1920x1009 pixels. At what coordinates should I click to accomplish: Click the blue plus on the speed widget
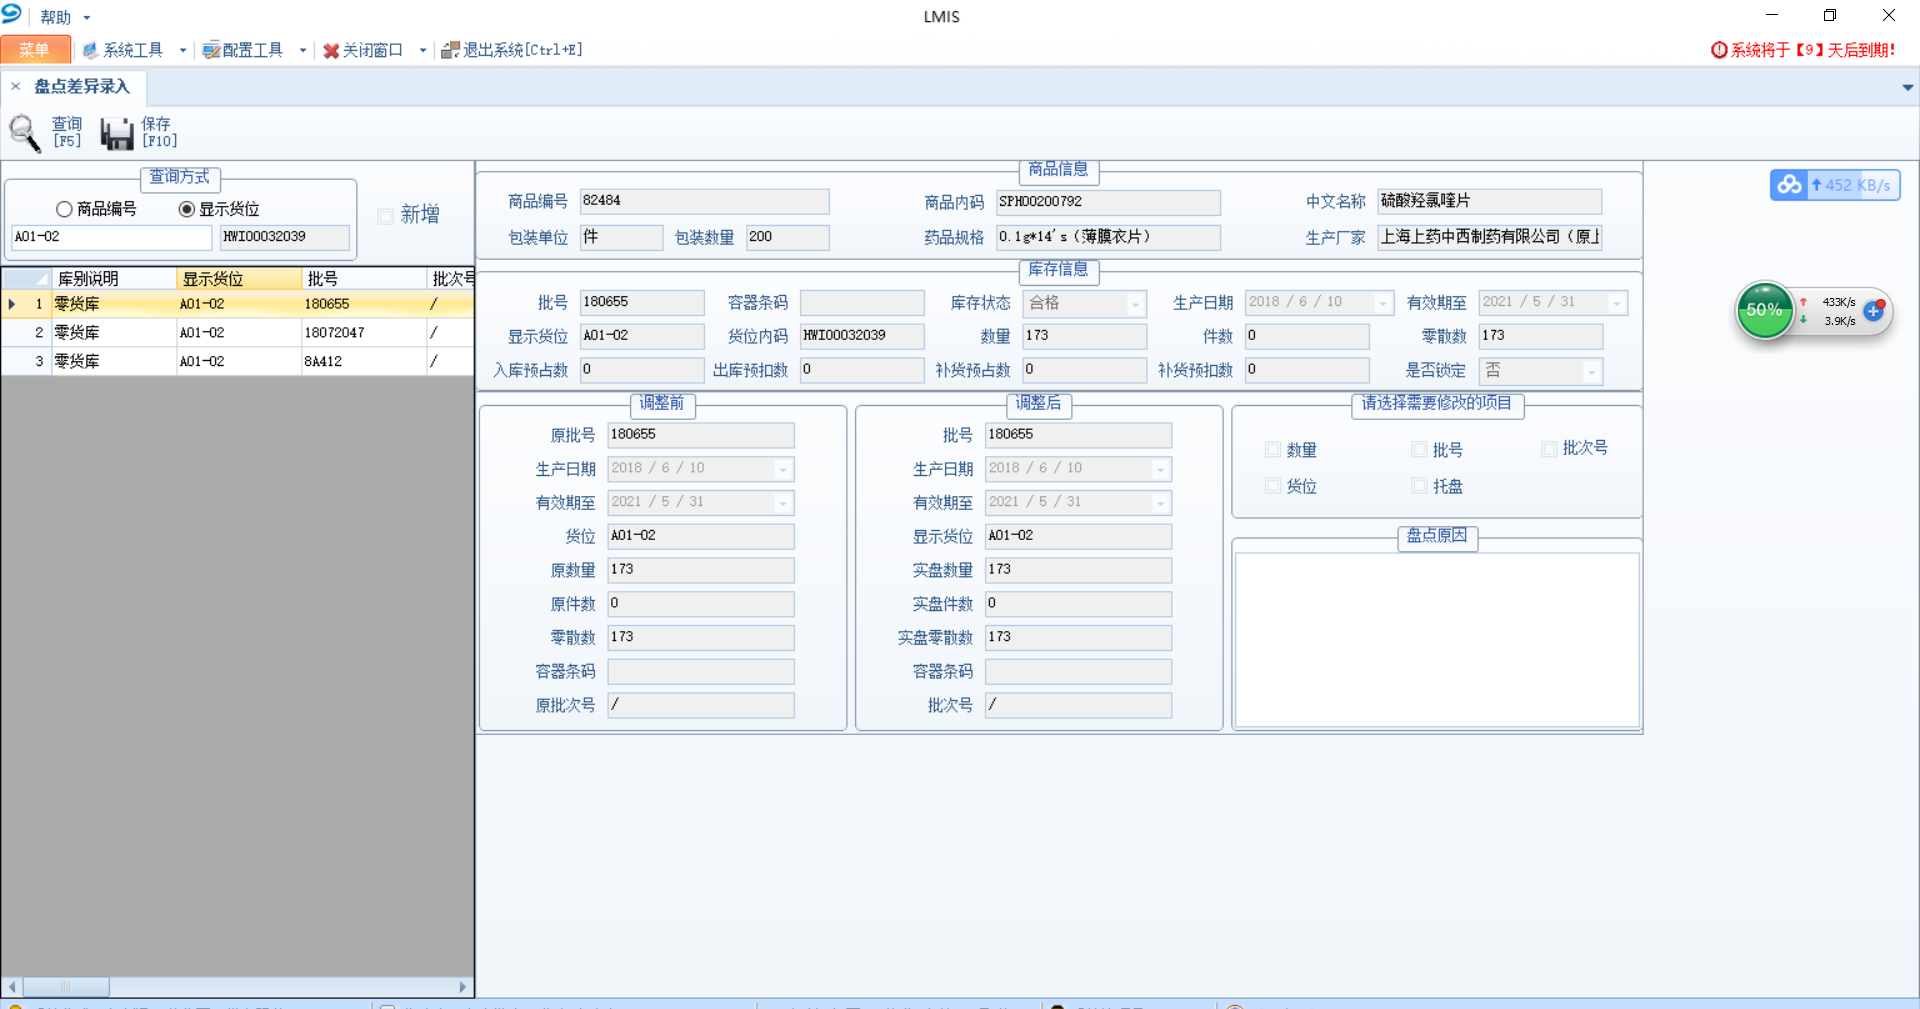(1873, 311)
